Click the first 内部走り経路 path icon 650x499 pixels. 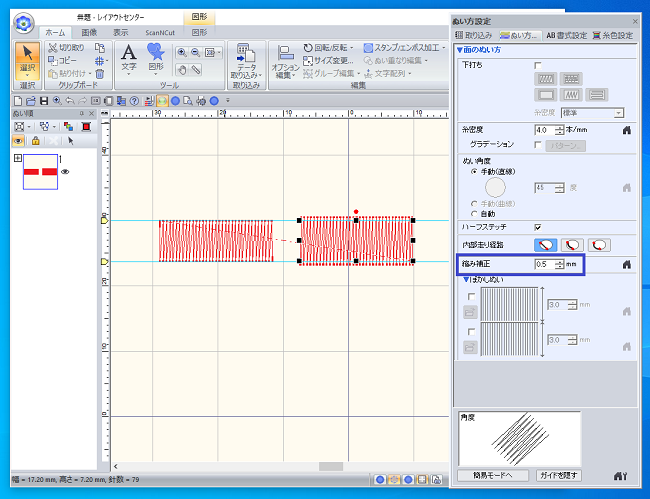(548, 244)
